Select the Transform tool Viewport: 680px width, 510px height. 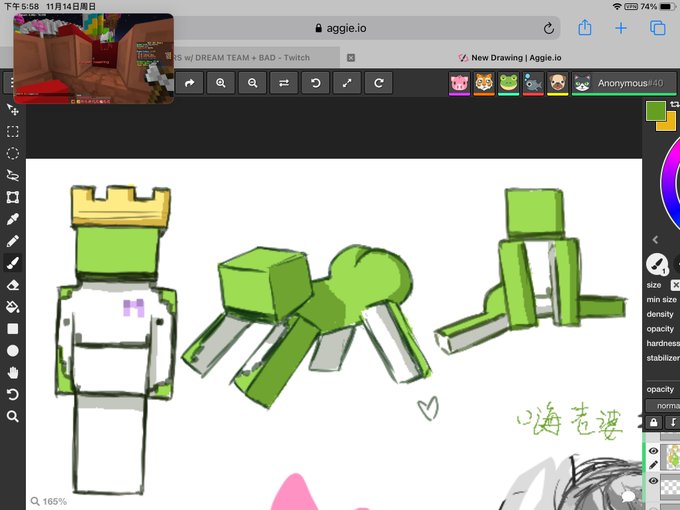(13, 197)
